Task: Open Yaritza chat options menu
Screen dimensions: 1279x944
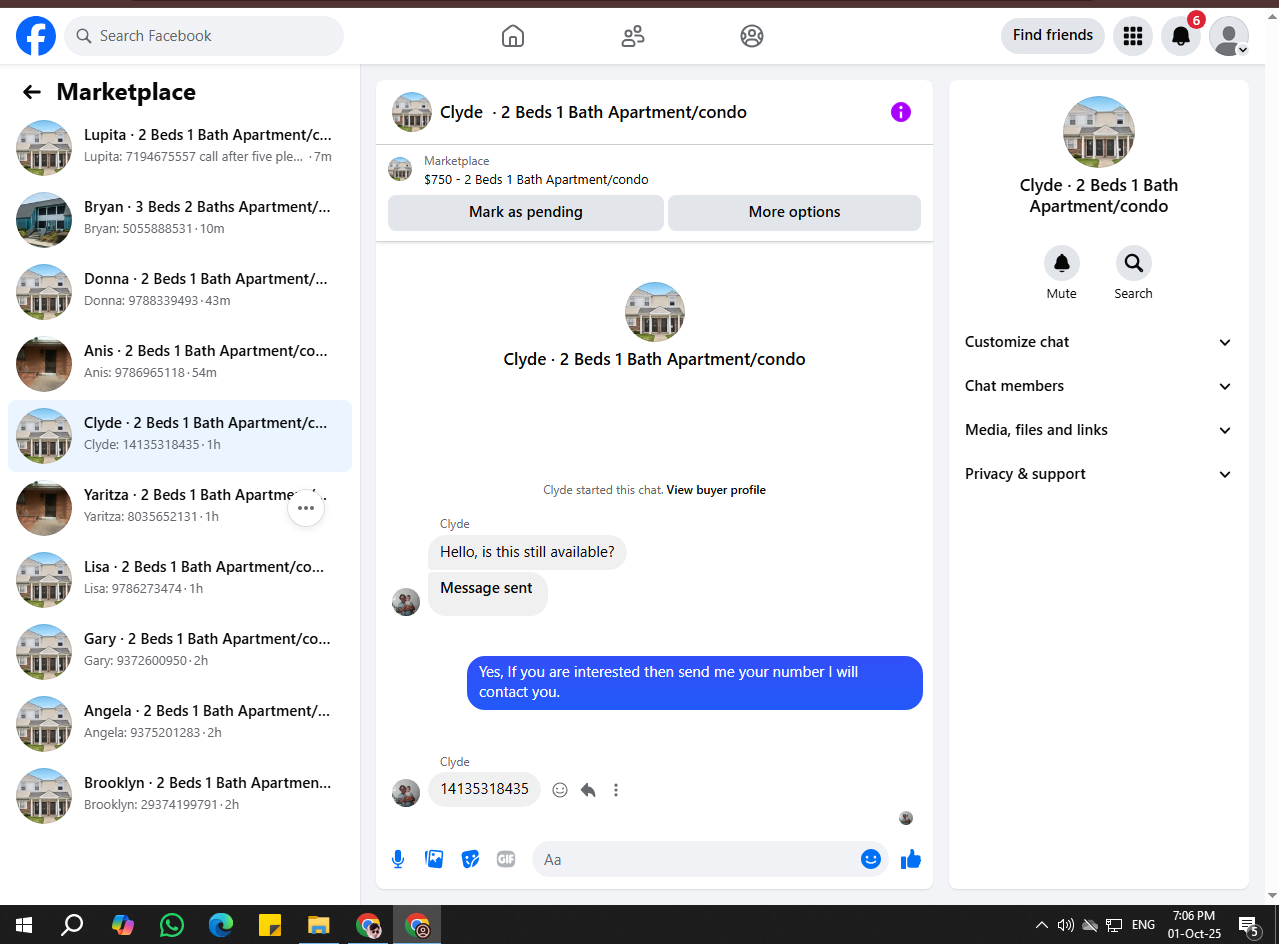Action: [x=306, y=508]
